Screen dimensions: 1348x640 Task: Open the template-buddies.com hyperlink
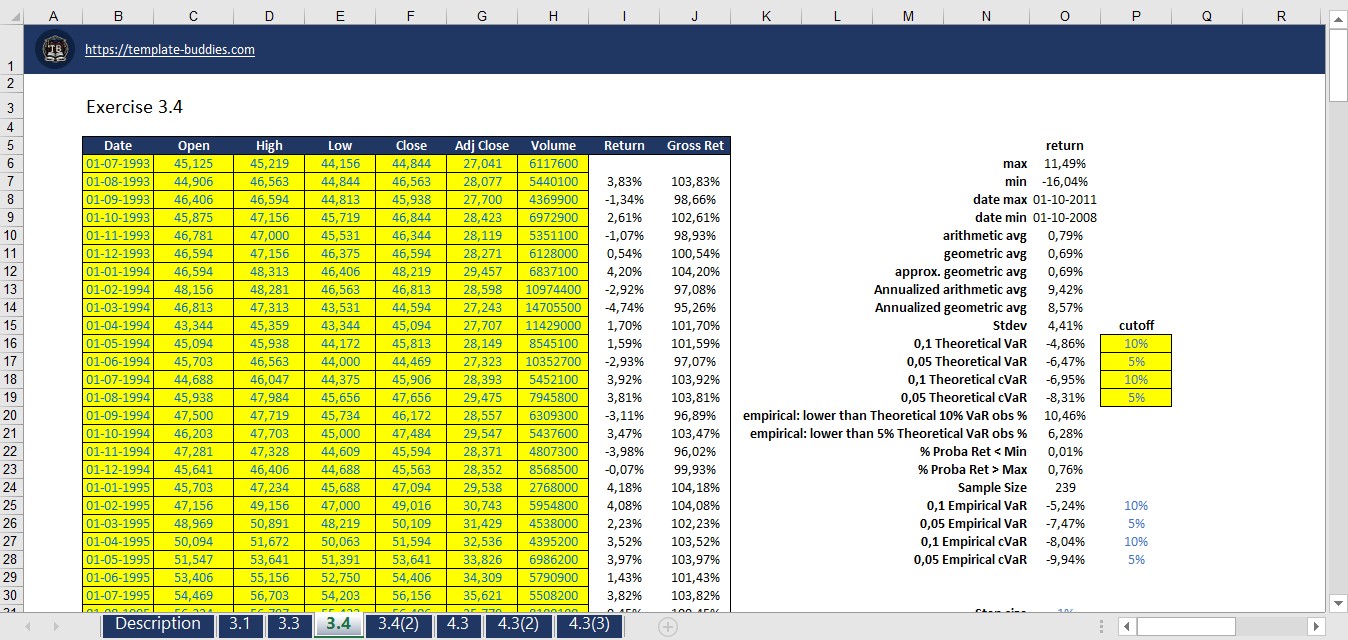(170, 50)
